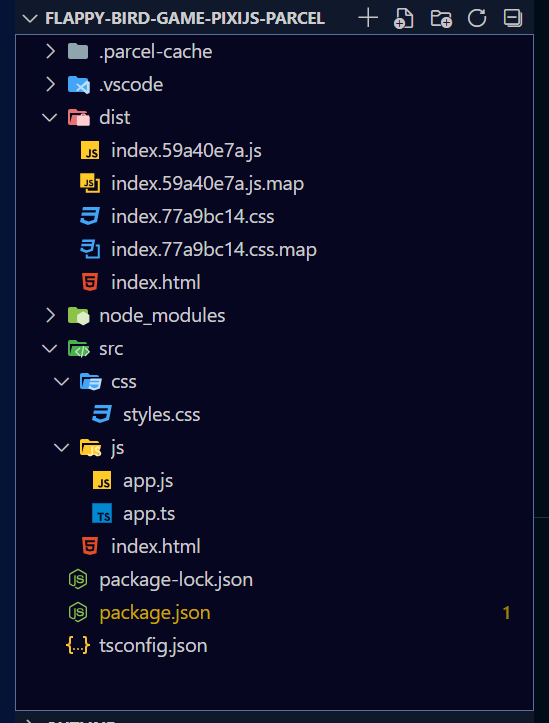Click the plus icon in Explorer header
This screenshot has height=723, width=549.
coord(368,18)
